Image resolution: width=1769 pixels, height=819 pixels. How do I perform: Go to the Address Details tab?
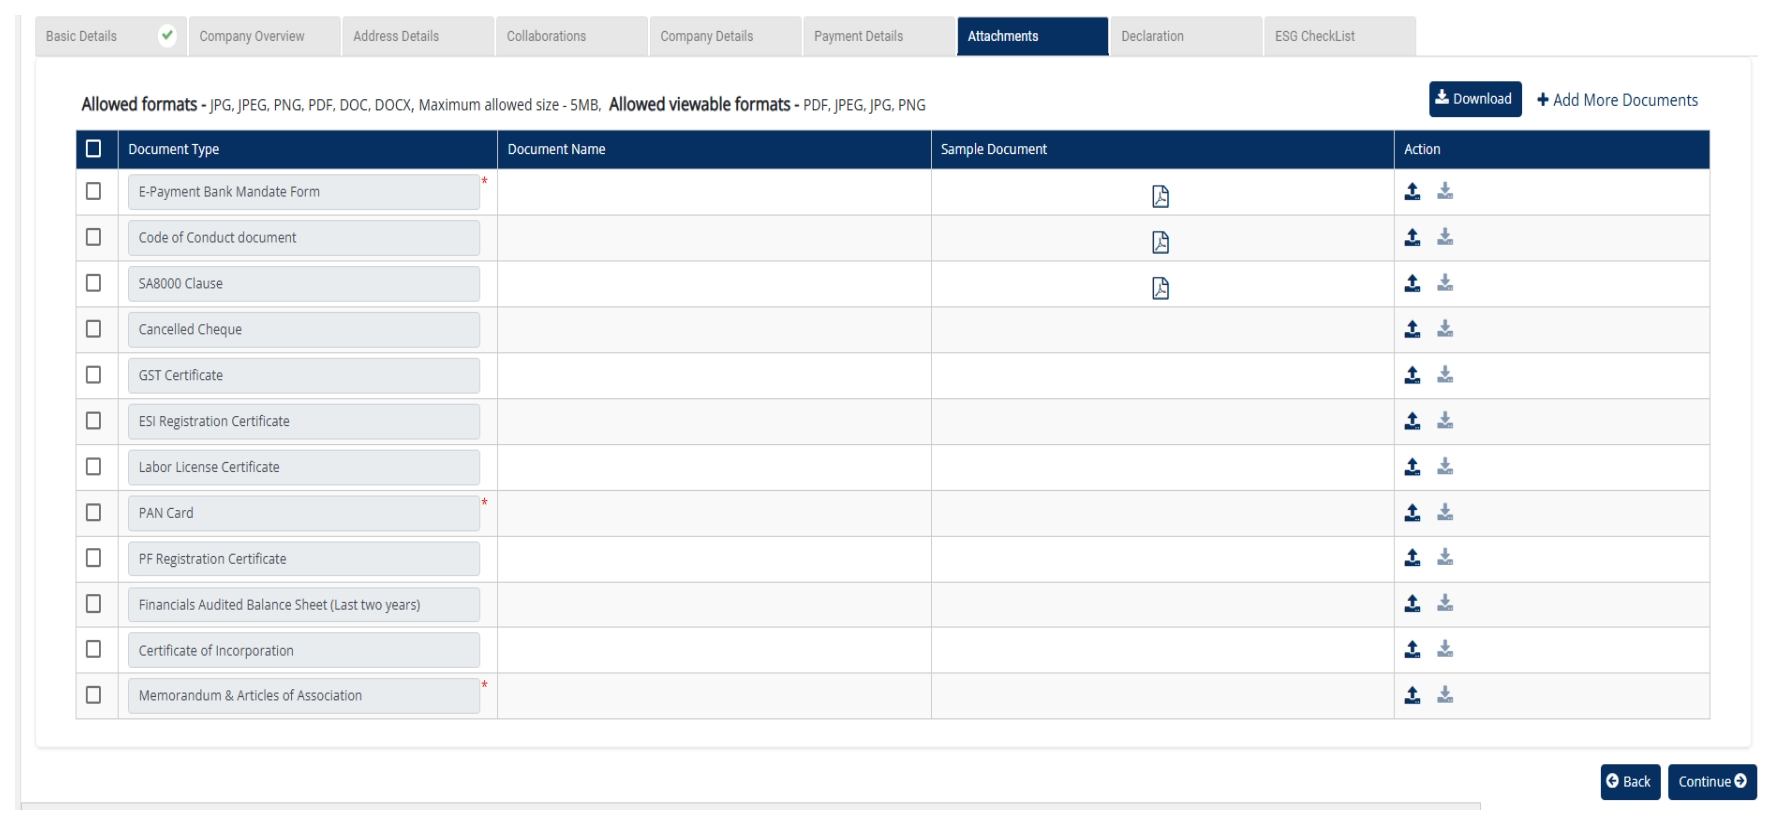(418, 36)
